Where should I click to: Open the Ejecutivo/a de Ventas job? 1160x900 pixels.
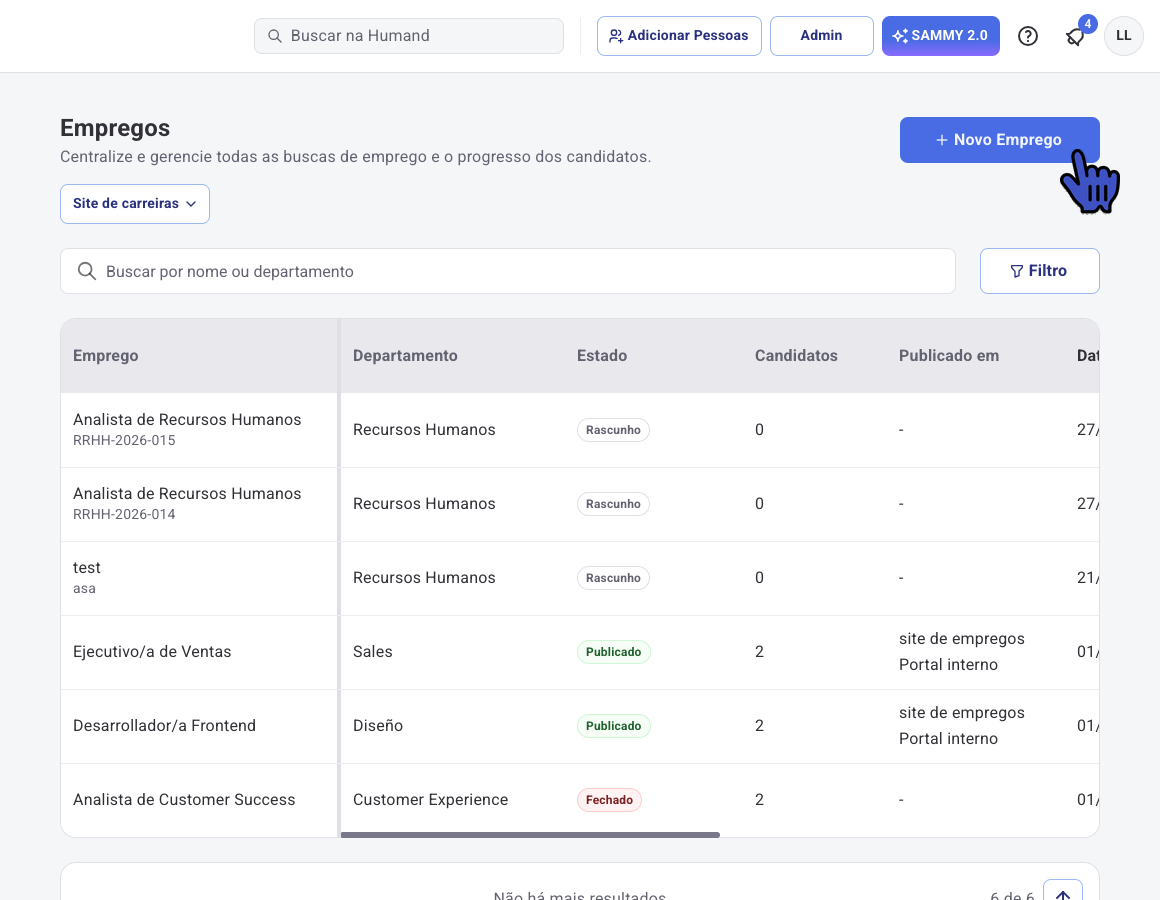[x=152, y=652]
